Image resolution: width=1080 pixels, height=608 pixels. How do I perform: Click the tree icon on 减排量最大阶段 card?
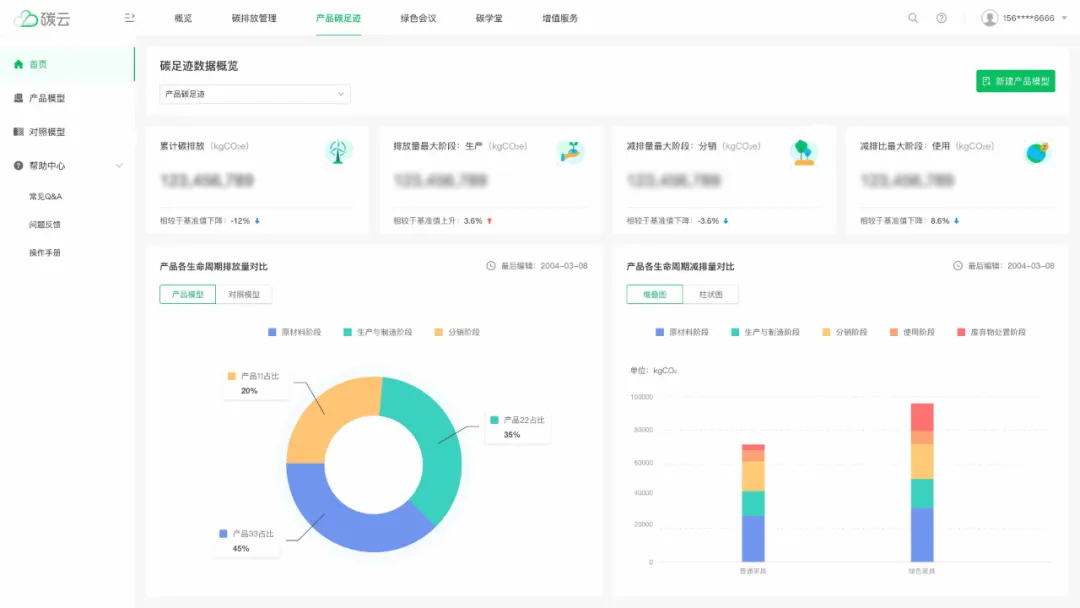(x=803, y=152)
